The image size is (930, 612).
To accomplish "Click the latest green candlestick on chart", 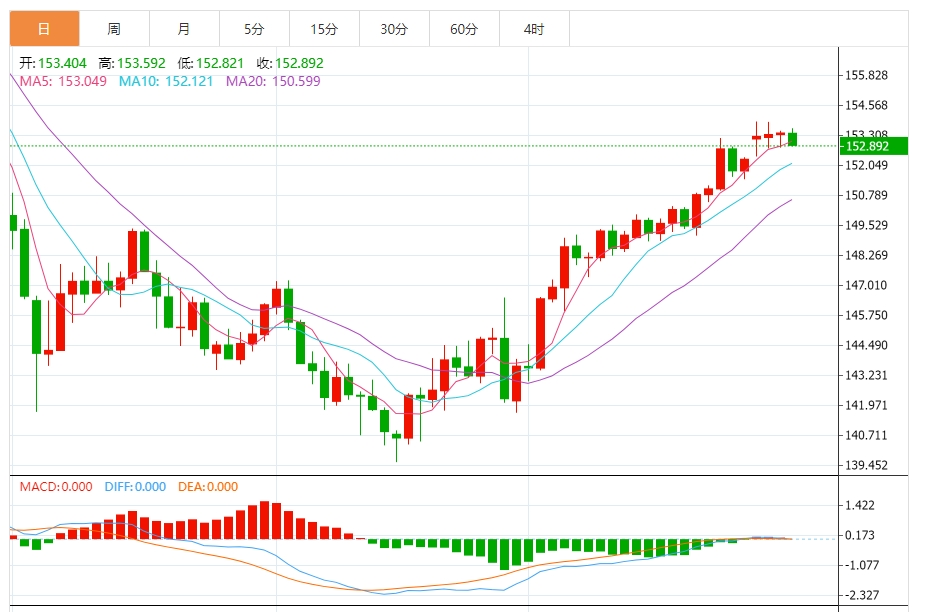I will [x=792, y=139].
